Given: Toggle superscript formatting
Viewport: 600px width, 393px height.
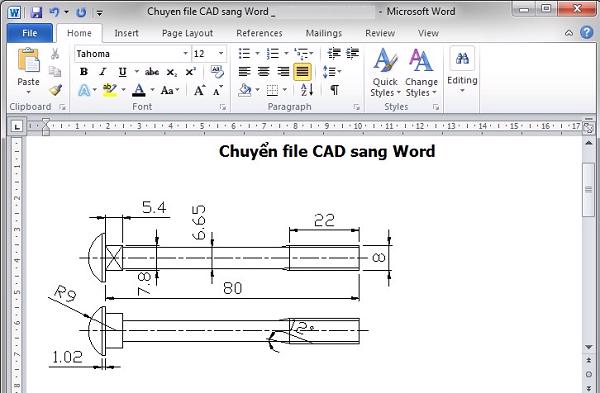Looking at the screenshot, I should pyautogui.click(x=191, y=72).
